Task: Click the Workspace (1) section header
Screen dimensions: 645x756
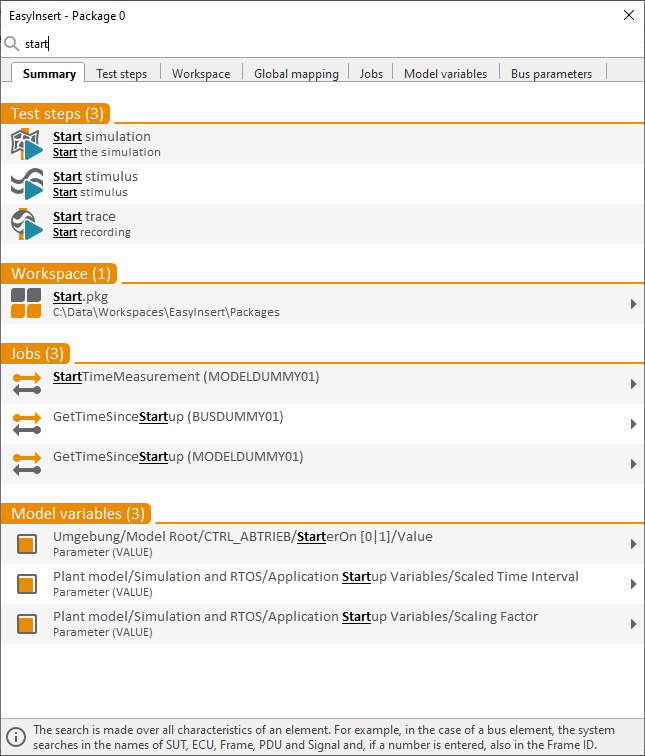Action: click(59, 273)
